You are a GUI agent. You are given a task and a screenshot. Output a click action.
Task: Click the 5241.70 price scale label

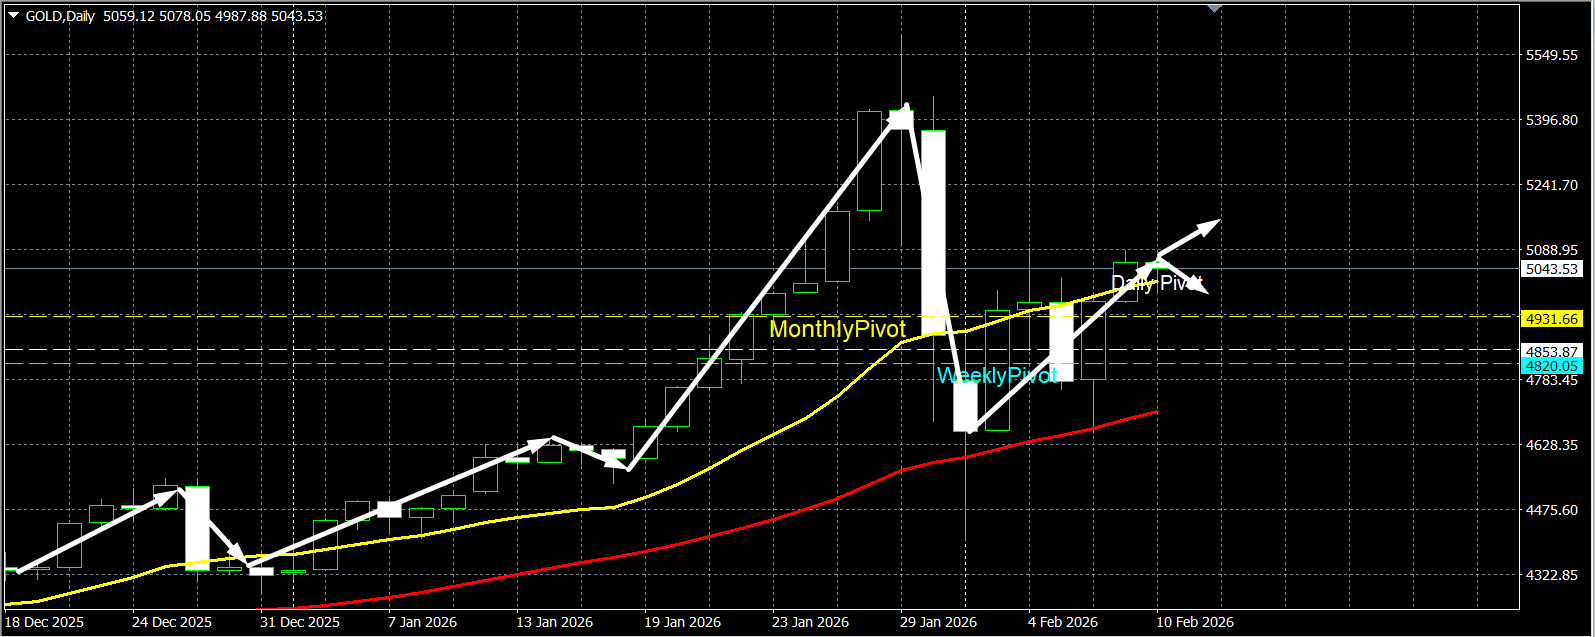pyautogui.click(x=1552, y=186)
